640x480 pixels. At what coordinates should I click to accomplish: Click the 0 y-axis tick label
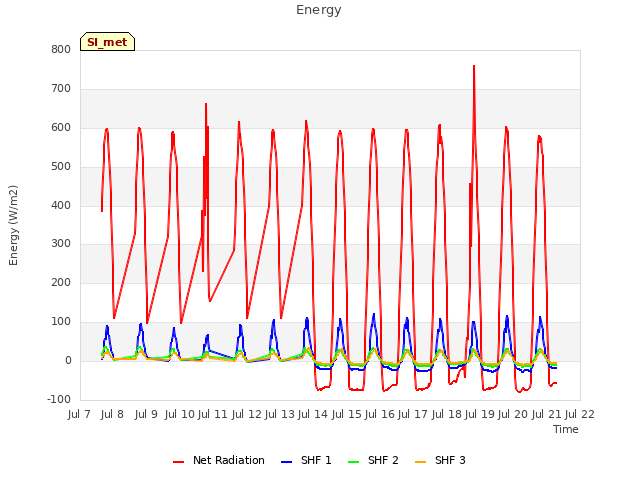[x=68, y=361]
